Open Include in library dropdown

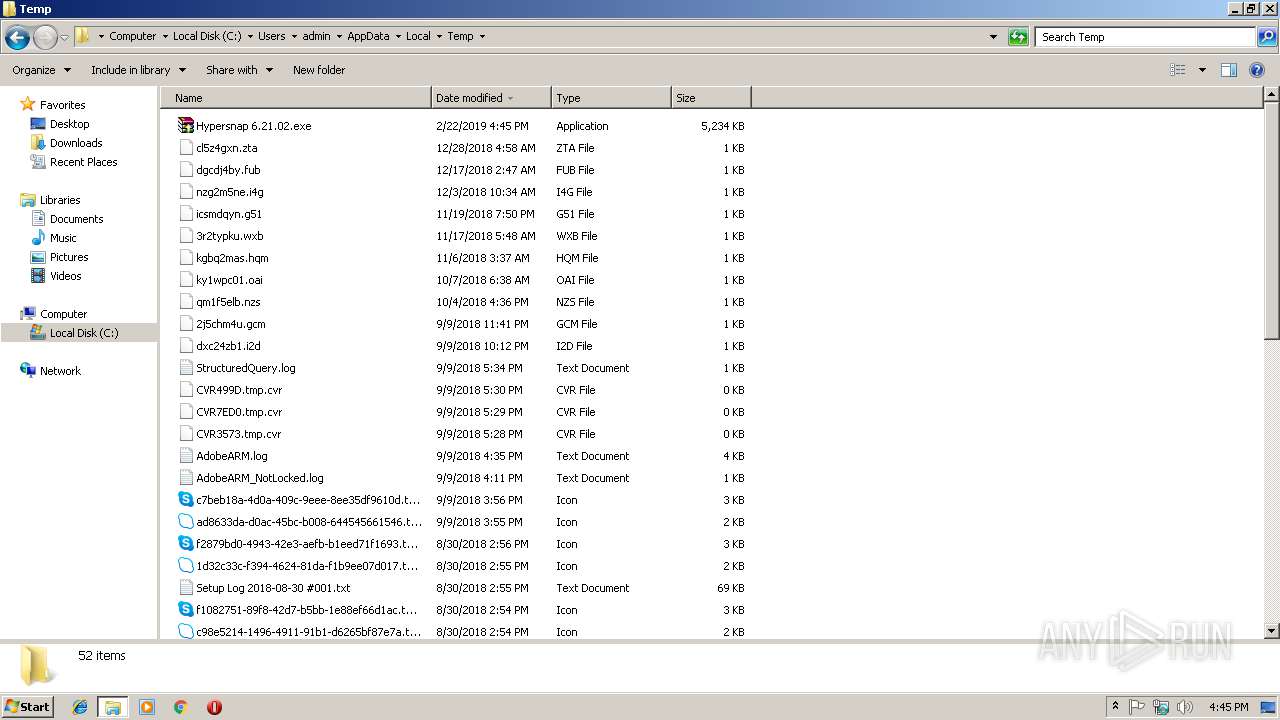(138, 70)
